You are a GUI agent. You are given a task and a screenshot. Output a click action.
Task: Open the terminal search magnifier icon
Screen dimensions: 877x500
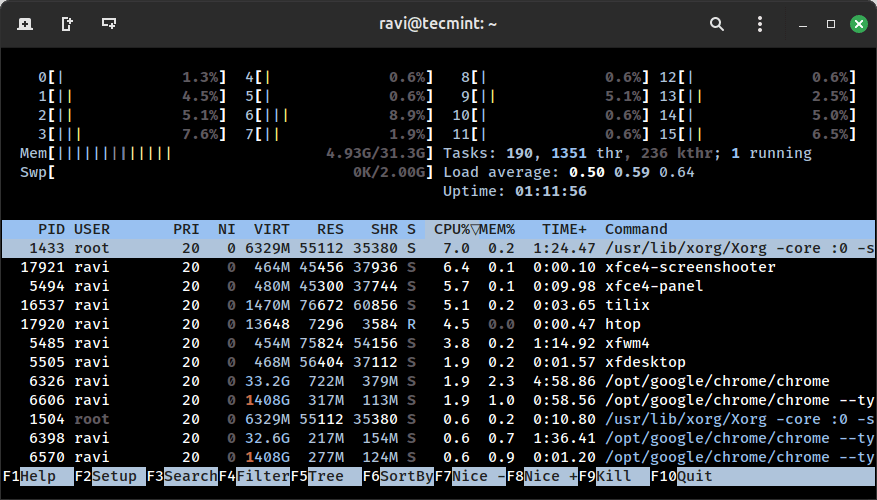coord(717,23)
